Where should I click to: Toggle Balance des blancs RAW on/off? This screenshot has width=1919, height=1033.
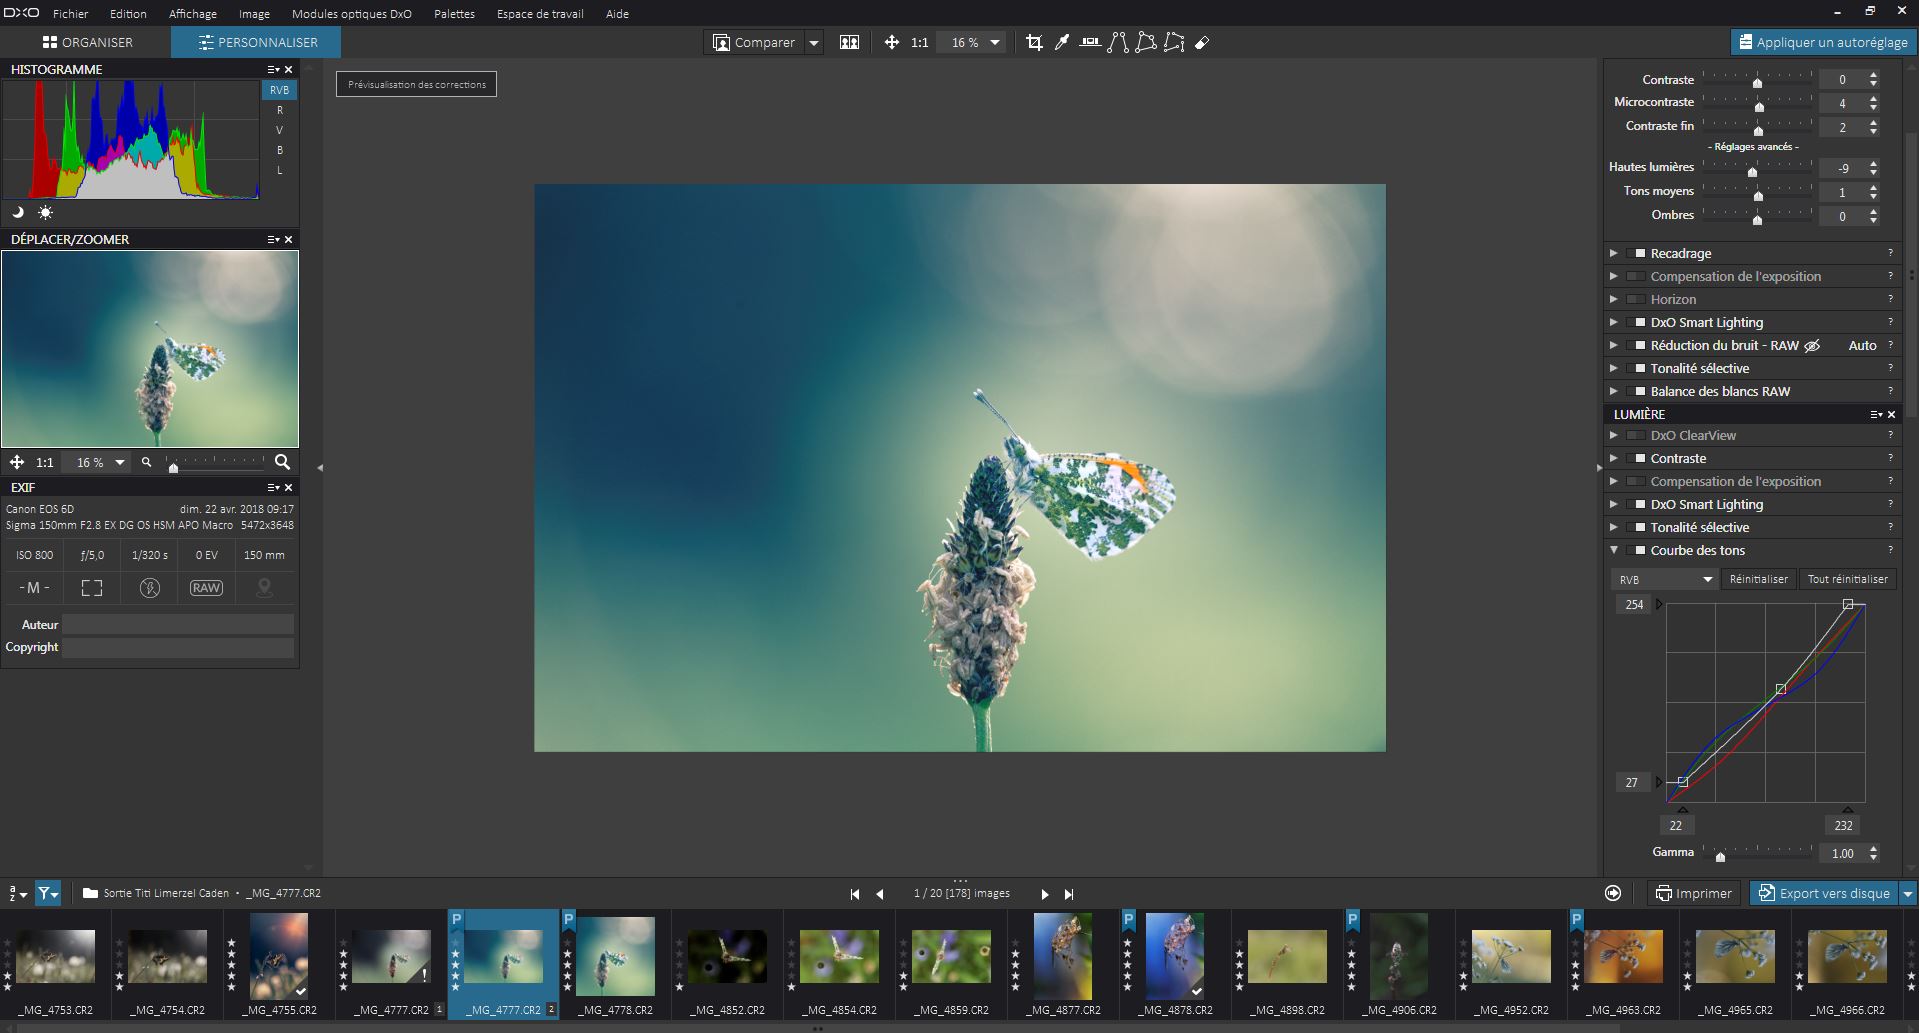click(1636, 391)
